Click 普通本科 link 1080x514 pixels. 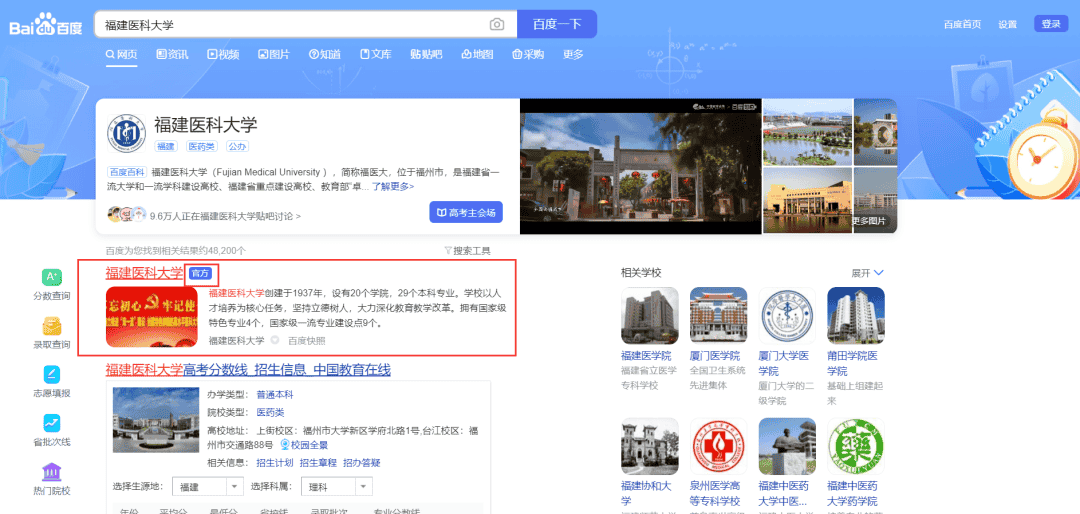pyautogui.click(x=275, y=395)
